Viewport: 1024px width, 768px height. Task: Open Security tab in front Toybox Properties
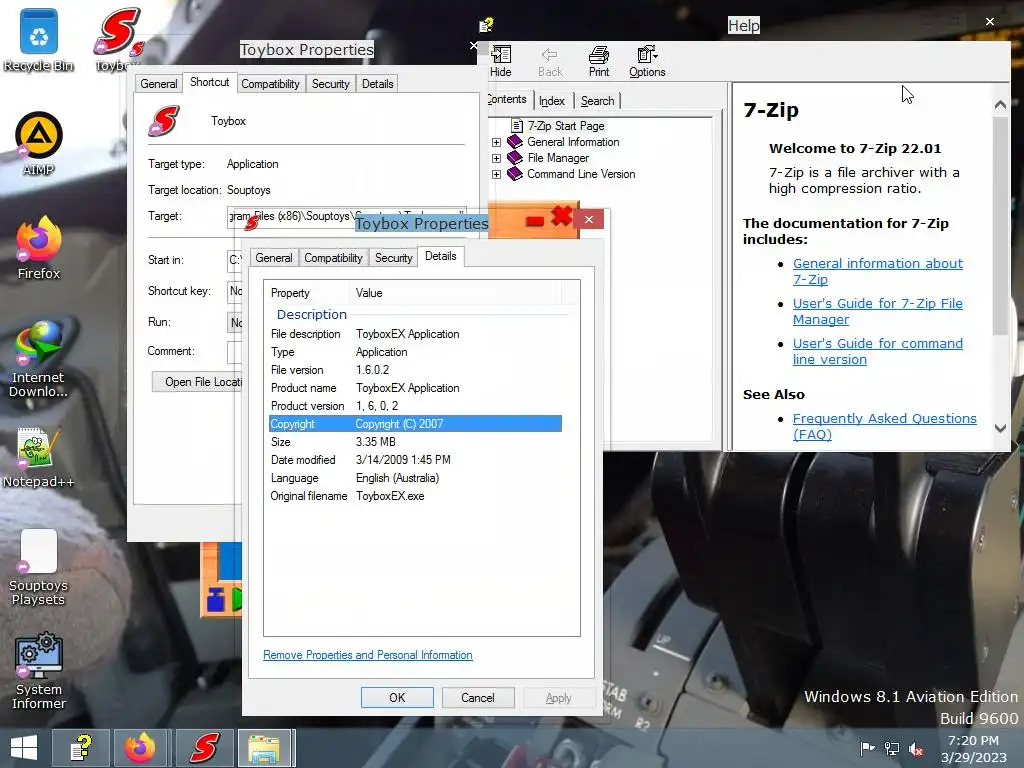393,258
